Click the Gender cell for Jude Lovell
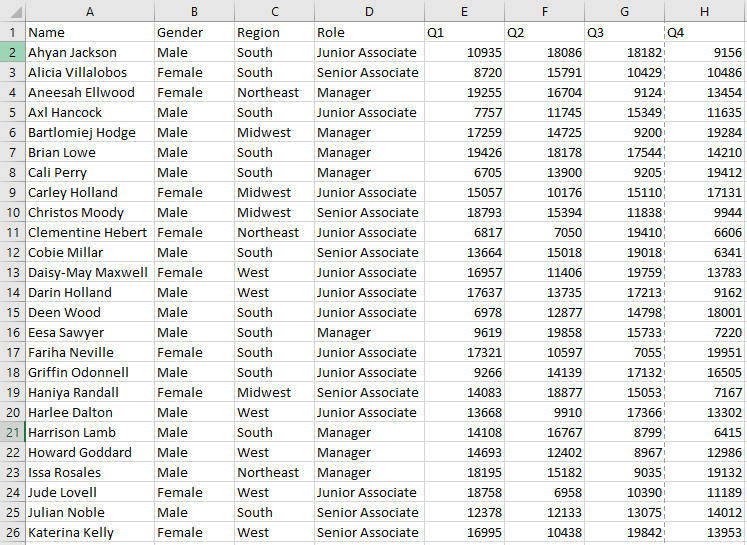Screen dimensions: 747x545 [x=194, y=492]
